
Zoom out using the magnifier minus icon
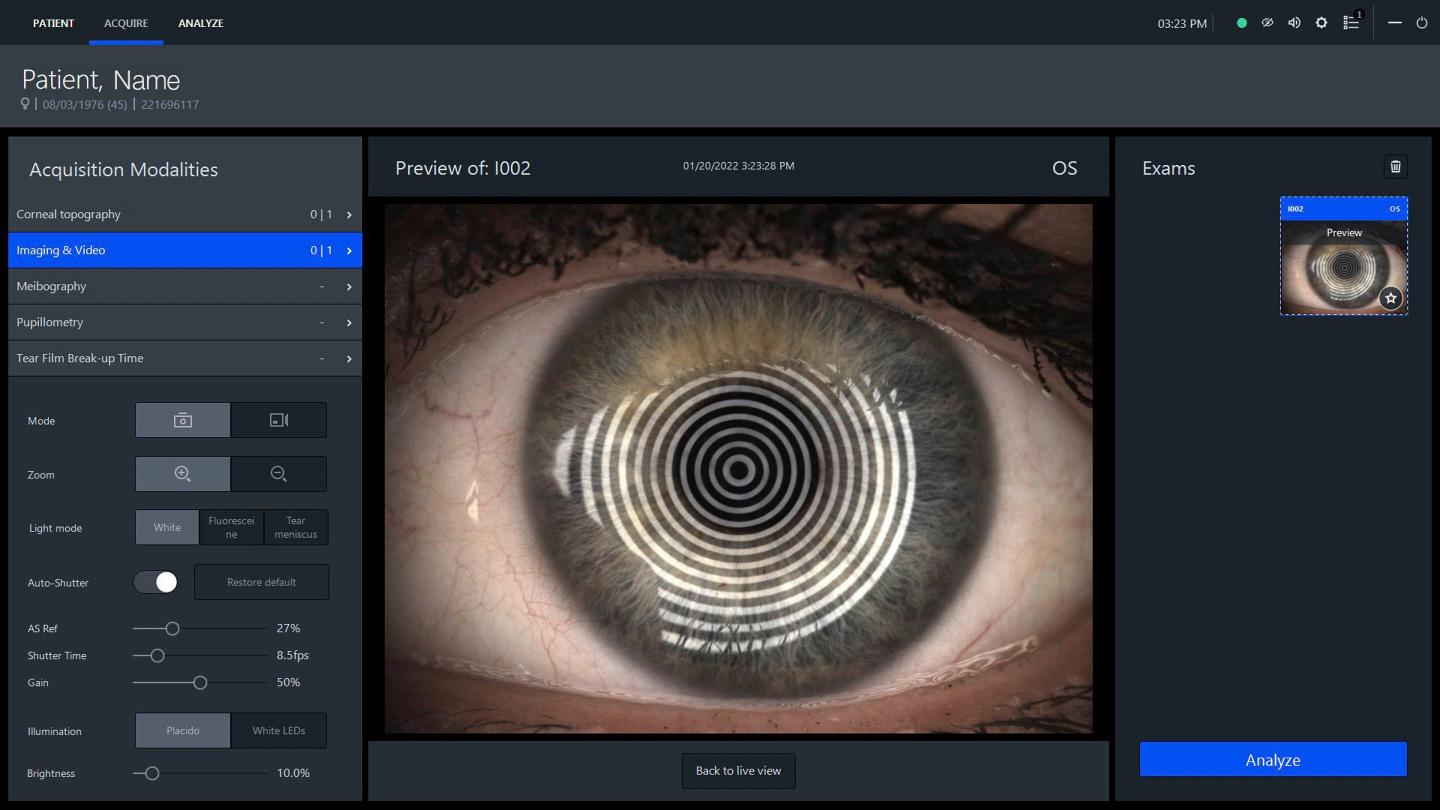tap(278, 473)
